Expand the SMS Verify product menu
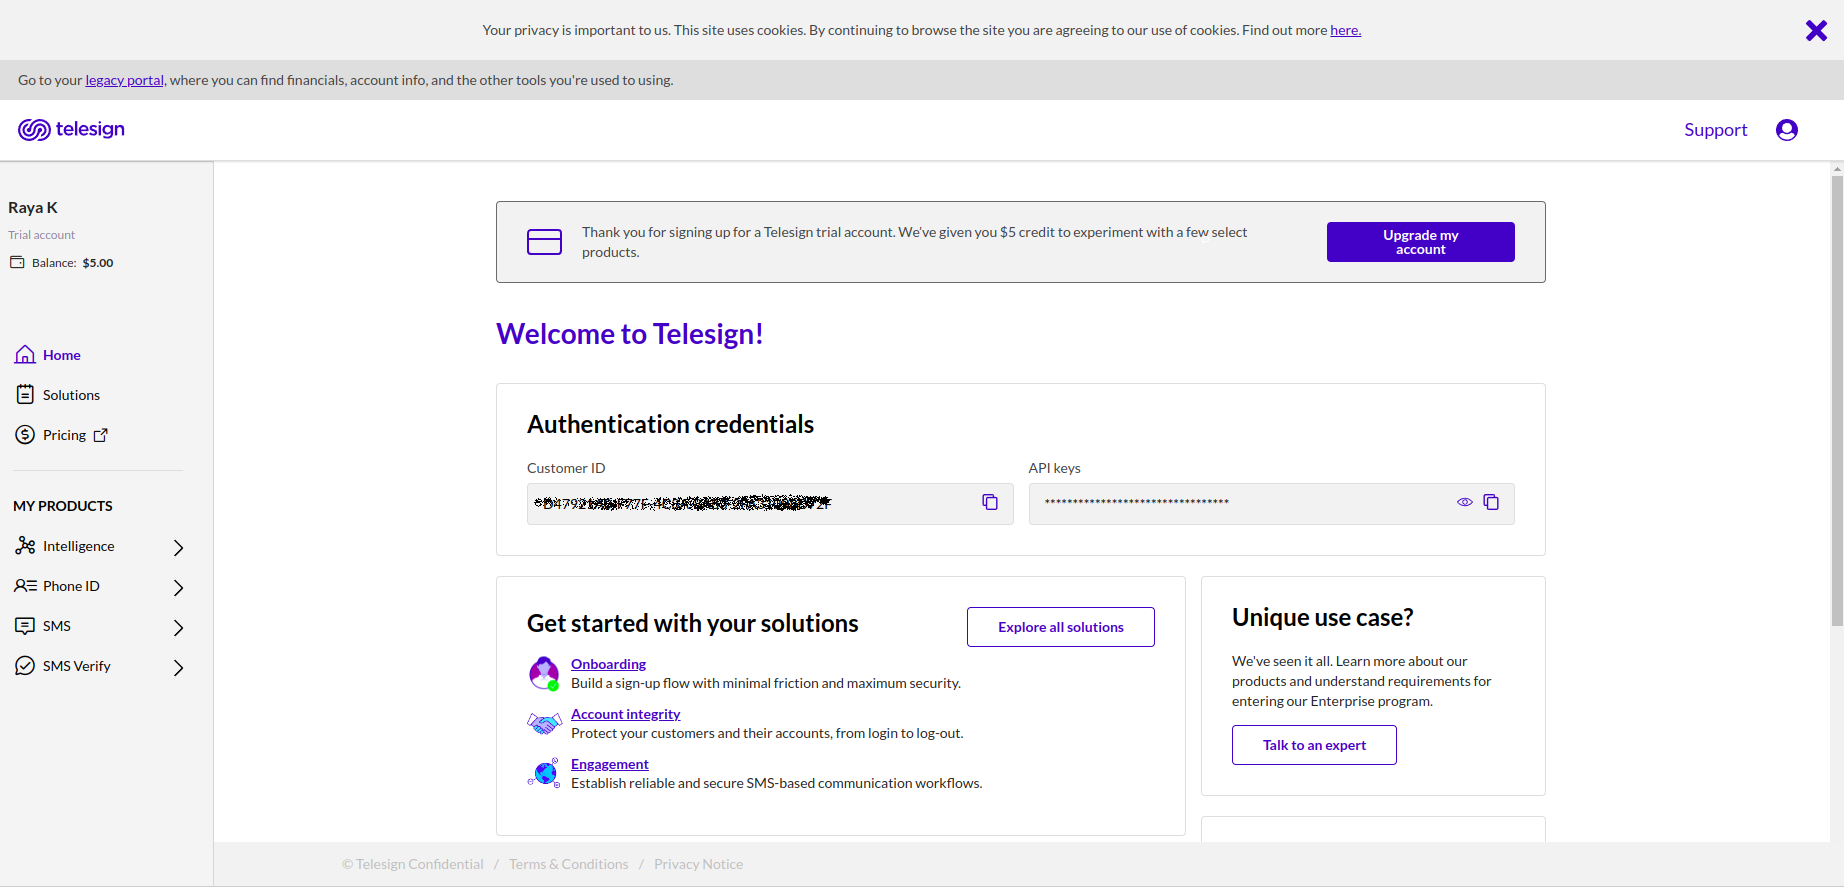This screenshot has width=1844, height=892. coord(178,667)
